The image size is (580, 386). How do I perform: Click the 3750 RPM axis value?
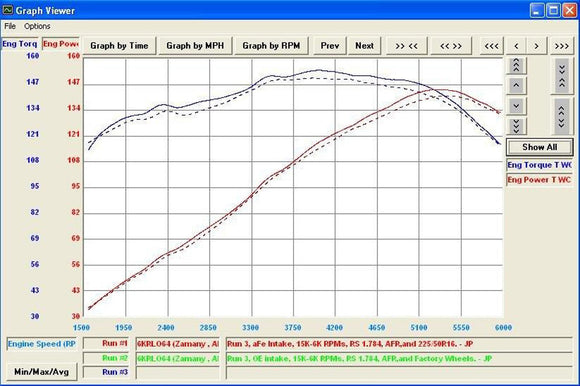tap(293, 328)
